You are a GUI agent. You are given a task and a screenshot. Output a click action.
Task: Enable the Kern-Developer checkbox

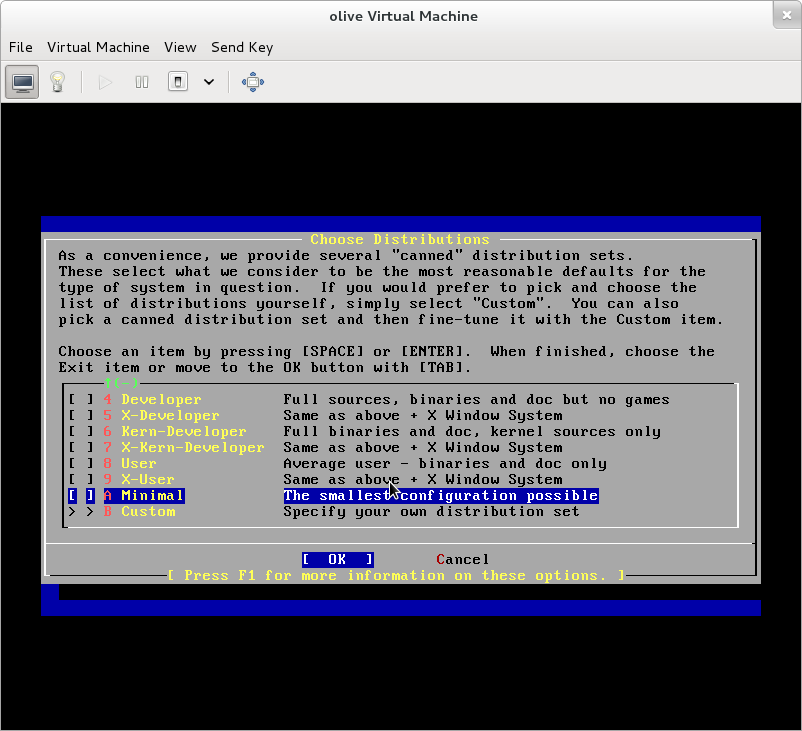[80, 432]
